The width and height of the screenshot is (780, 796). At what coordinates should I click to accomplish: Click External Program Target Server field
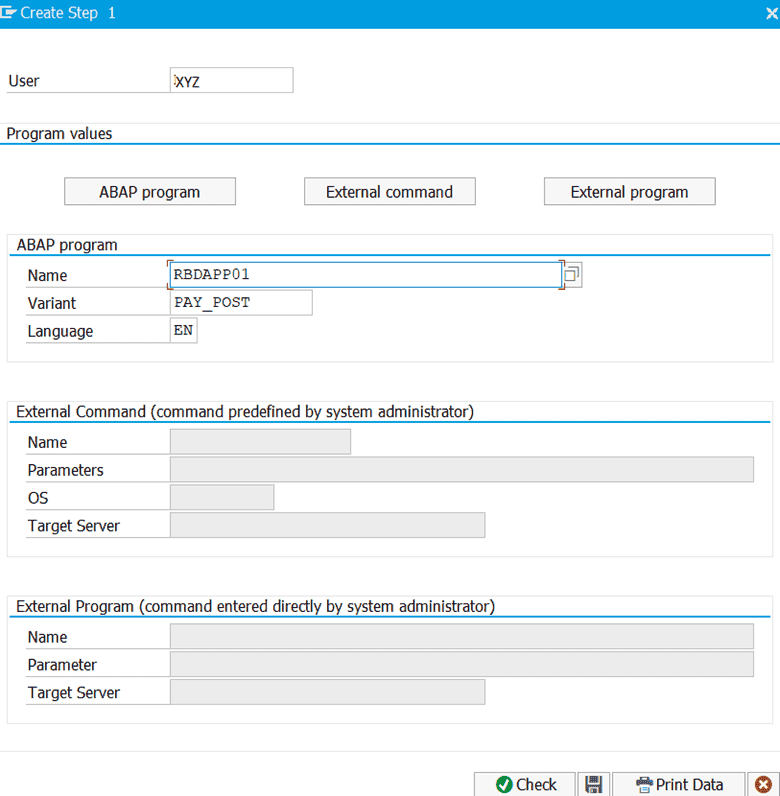327,693
